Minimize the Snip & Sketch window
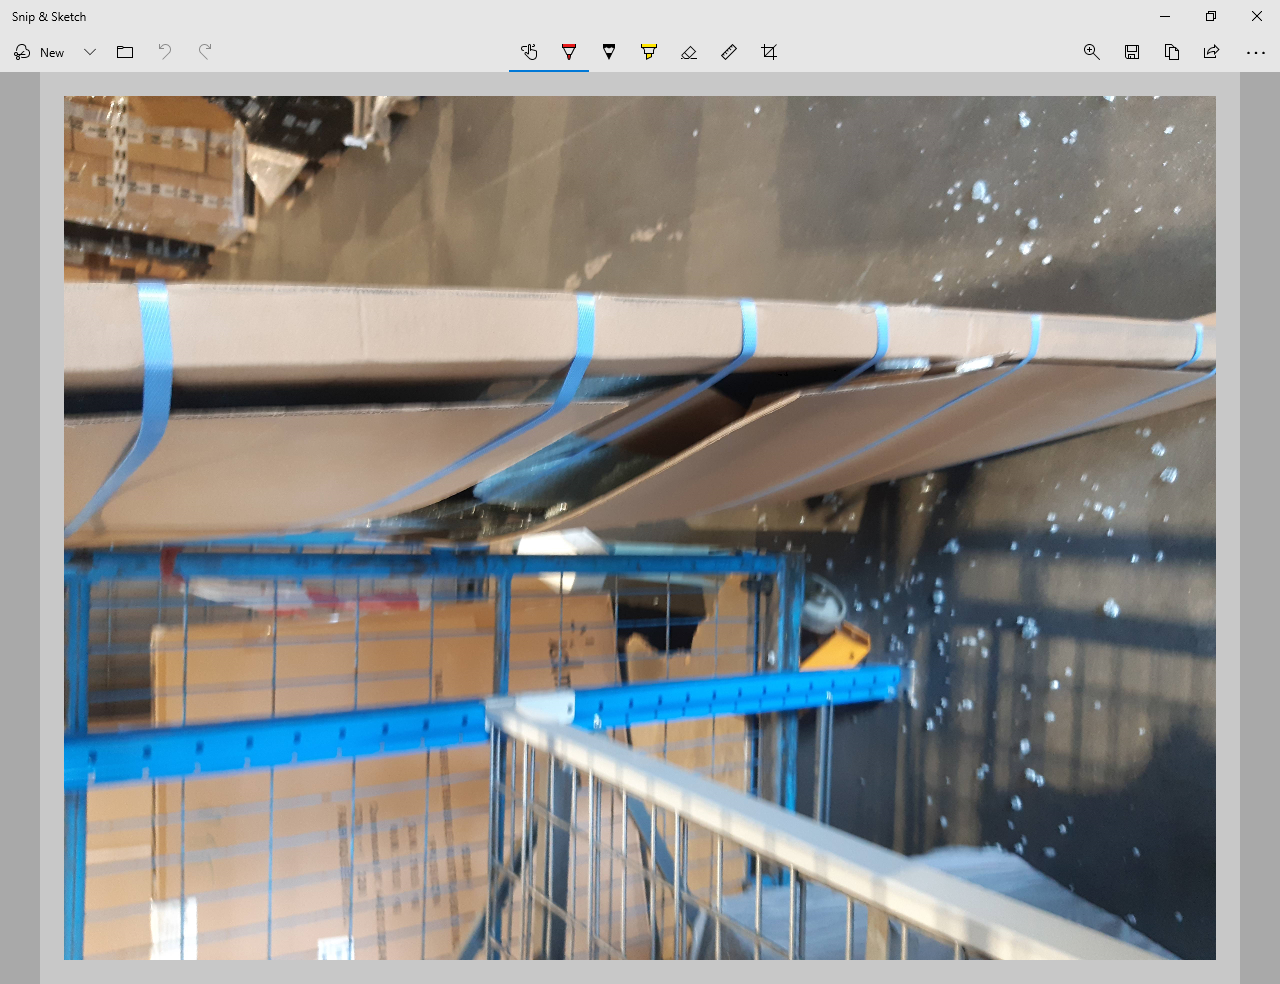Viewport: 1280px width, 984px height. [1165, 16]
